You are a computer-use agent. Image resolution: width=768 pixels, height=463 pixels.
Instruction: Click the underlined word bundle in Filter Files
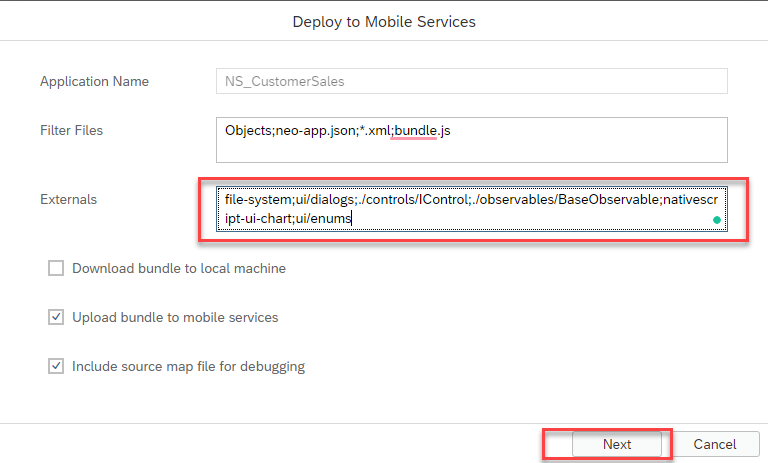(x=415, y=131)
